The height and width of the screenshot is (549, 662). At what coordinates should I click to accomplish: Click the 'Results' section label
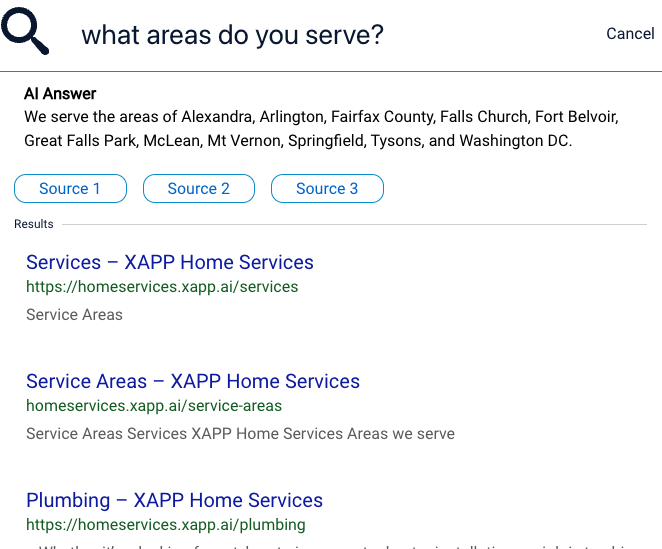tap(34, 224)
